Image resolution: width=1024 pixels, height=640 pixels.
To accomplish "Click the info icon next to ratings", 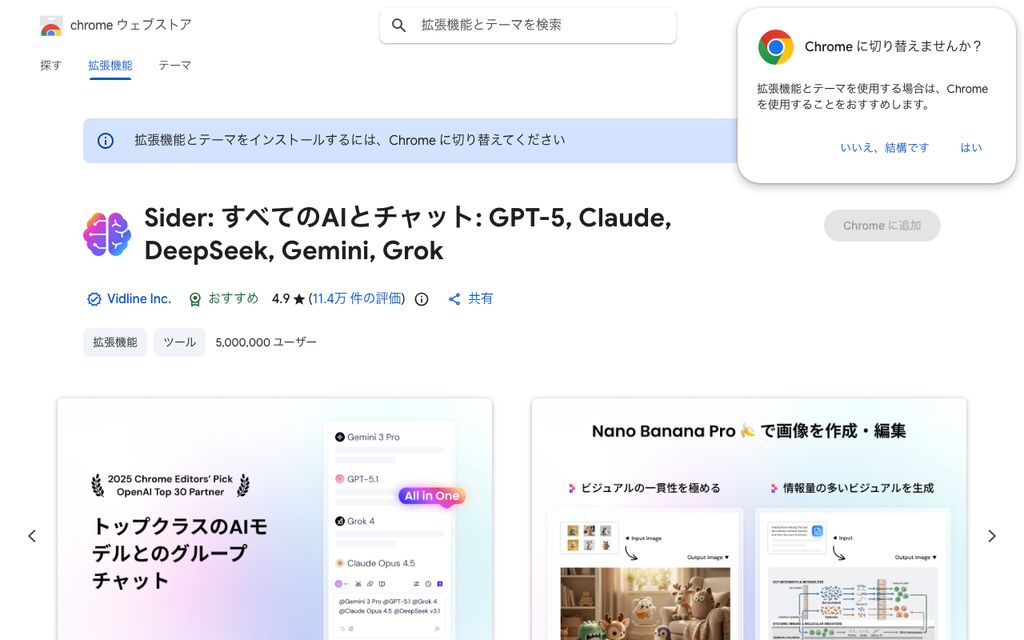I will click(x=422, y=299).
